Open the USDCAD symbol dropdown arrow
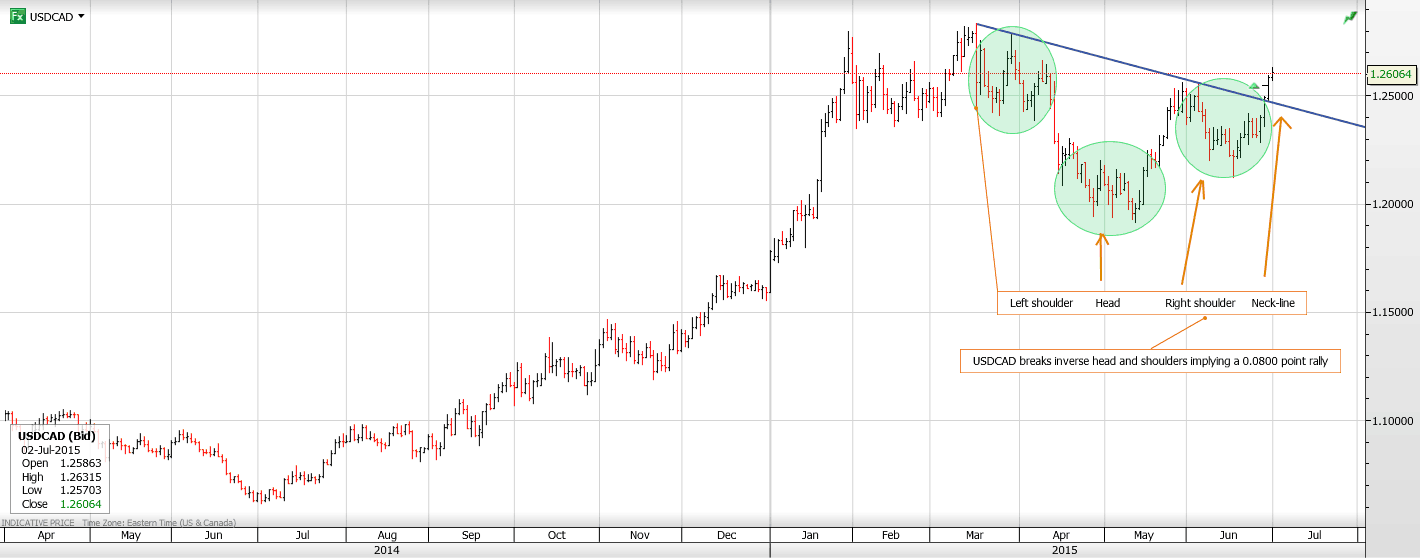The height and width of the screenshot is (558, 1420). [81, 17]
